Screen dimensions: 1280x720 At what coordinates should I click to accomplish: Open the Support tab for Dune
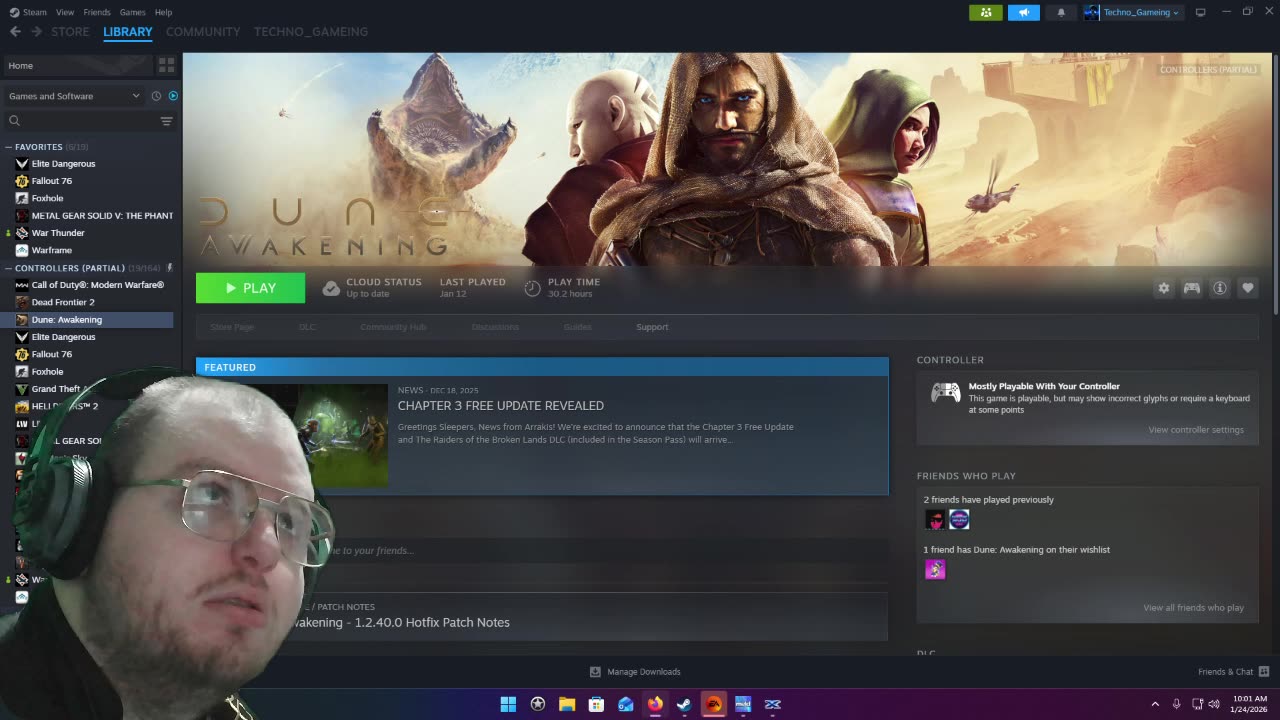tap(652, 327)
